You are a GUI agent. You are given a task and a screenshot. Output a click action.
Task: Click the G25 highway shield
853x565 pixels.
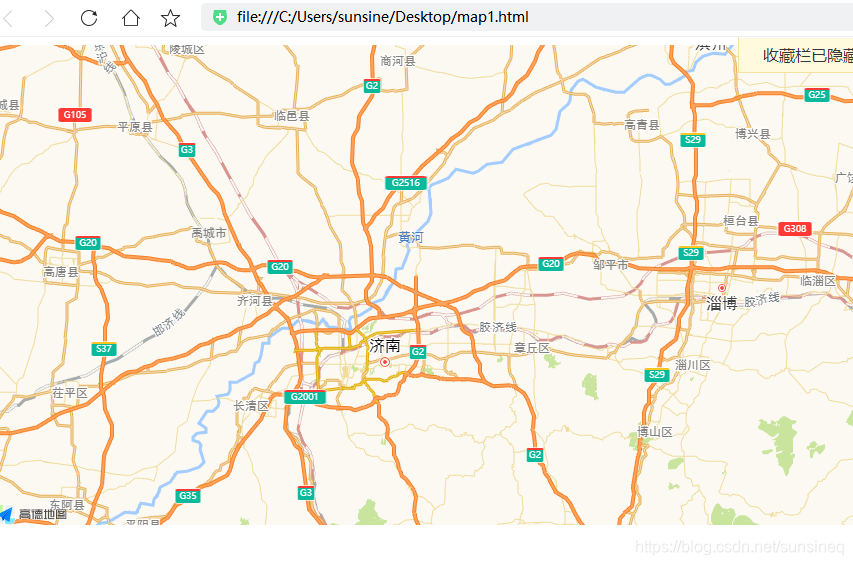(817, 95)
